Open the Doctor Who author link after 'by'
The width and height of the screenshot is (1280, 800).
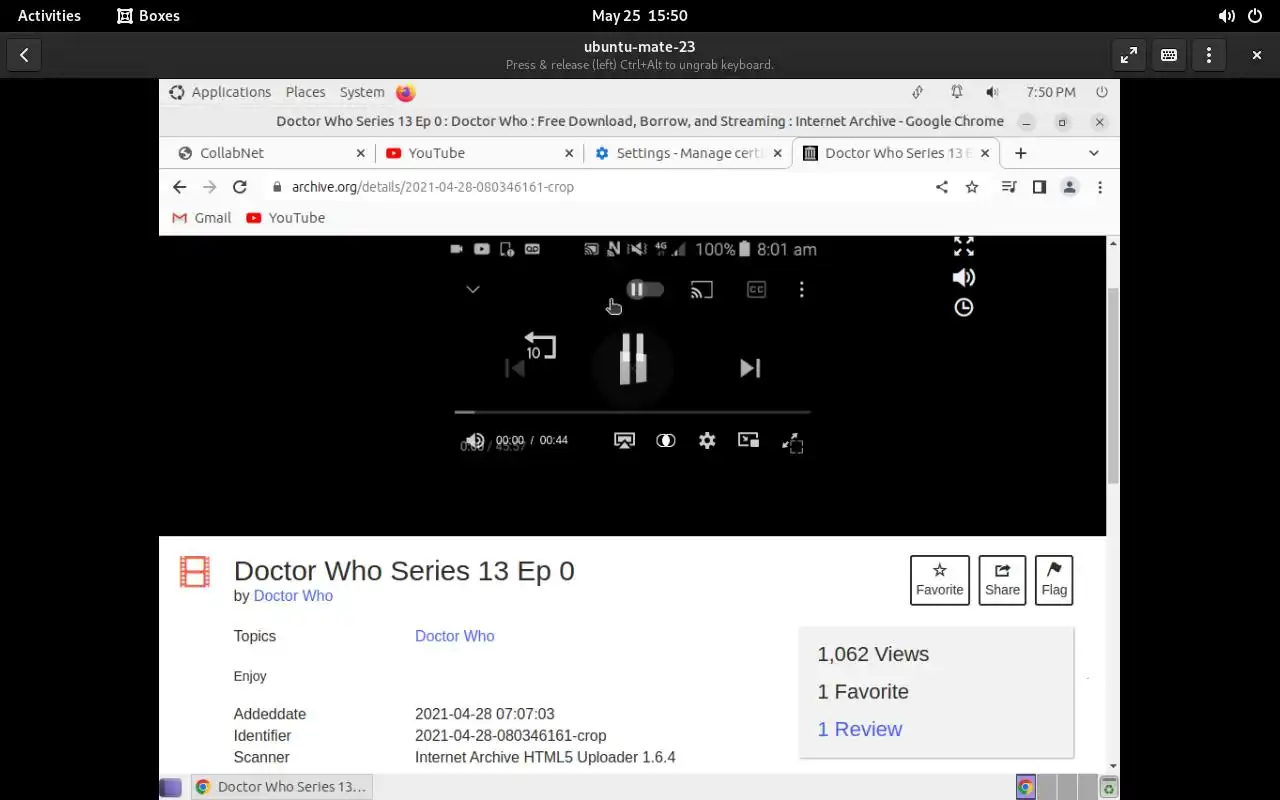click(x=293, y=595)
